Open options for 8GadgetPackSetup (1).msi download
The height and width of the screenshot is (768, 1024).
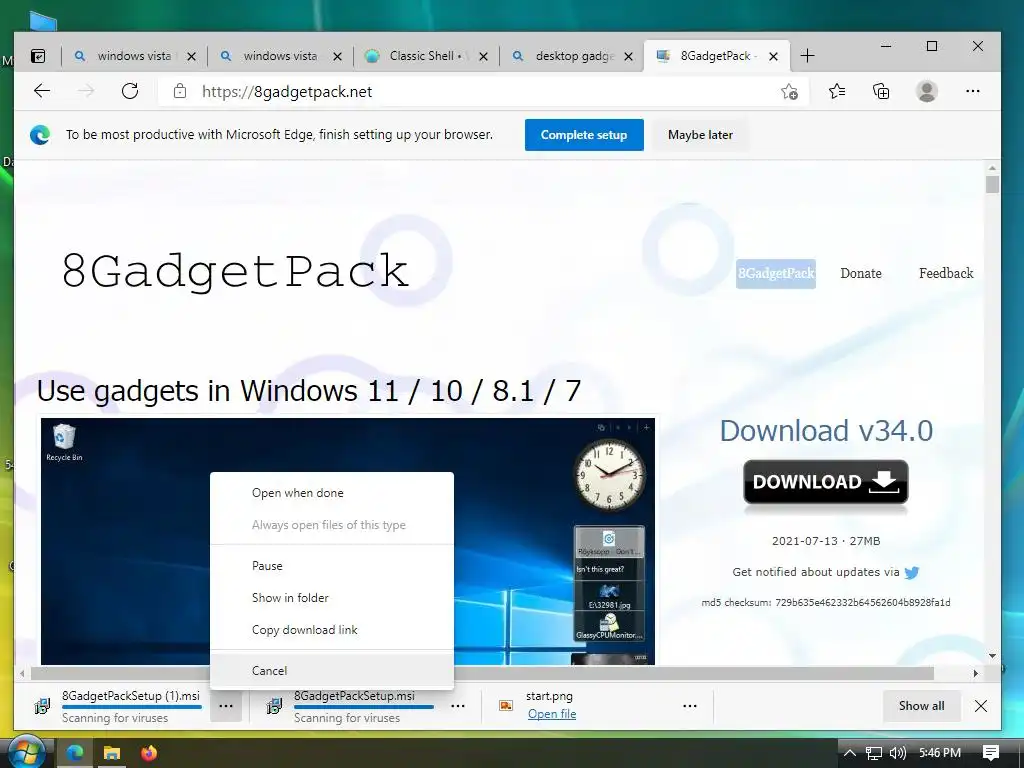[226, 706]
